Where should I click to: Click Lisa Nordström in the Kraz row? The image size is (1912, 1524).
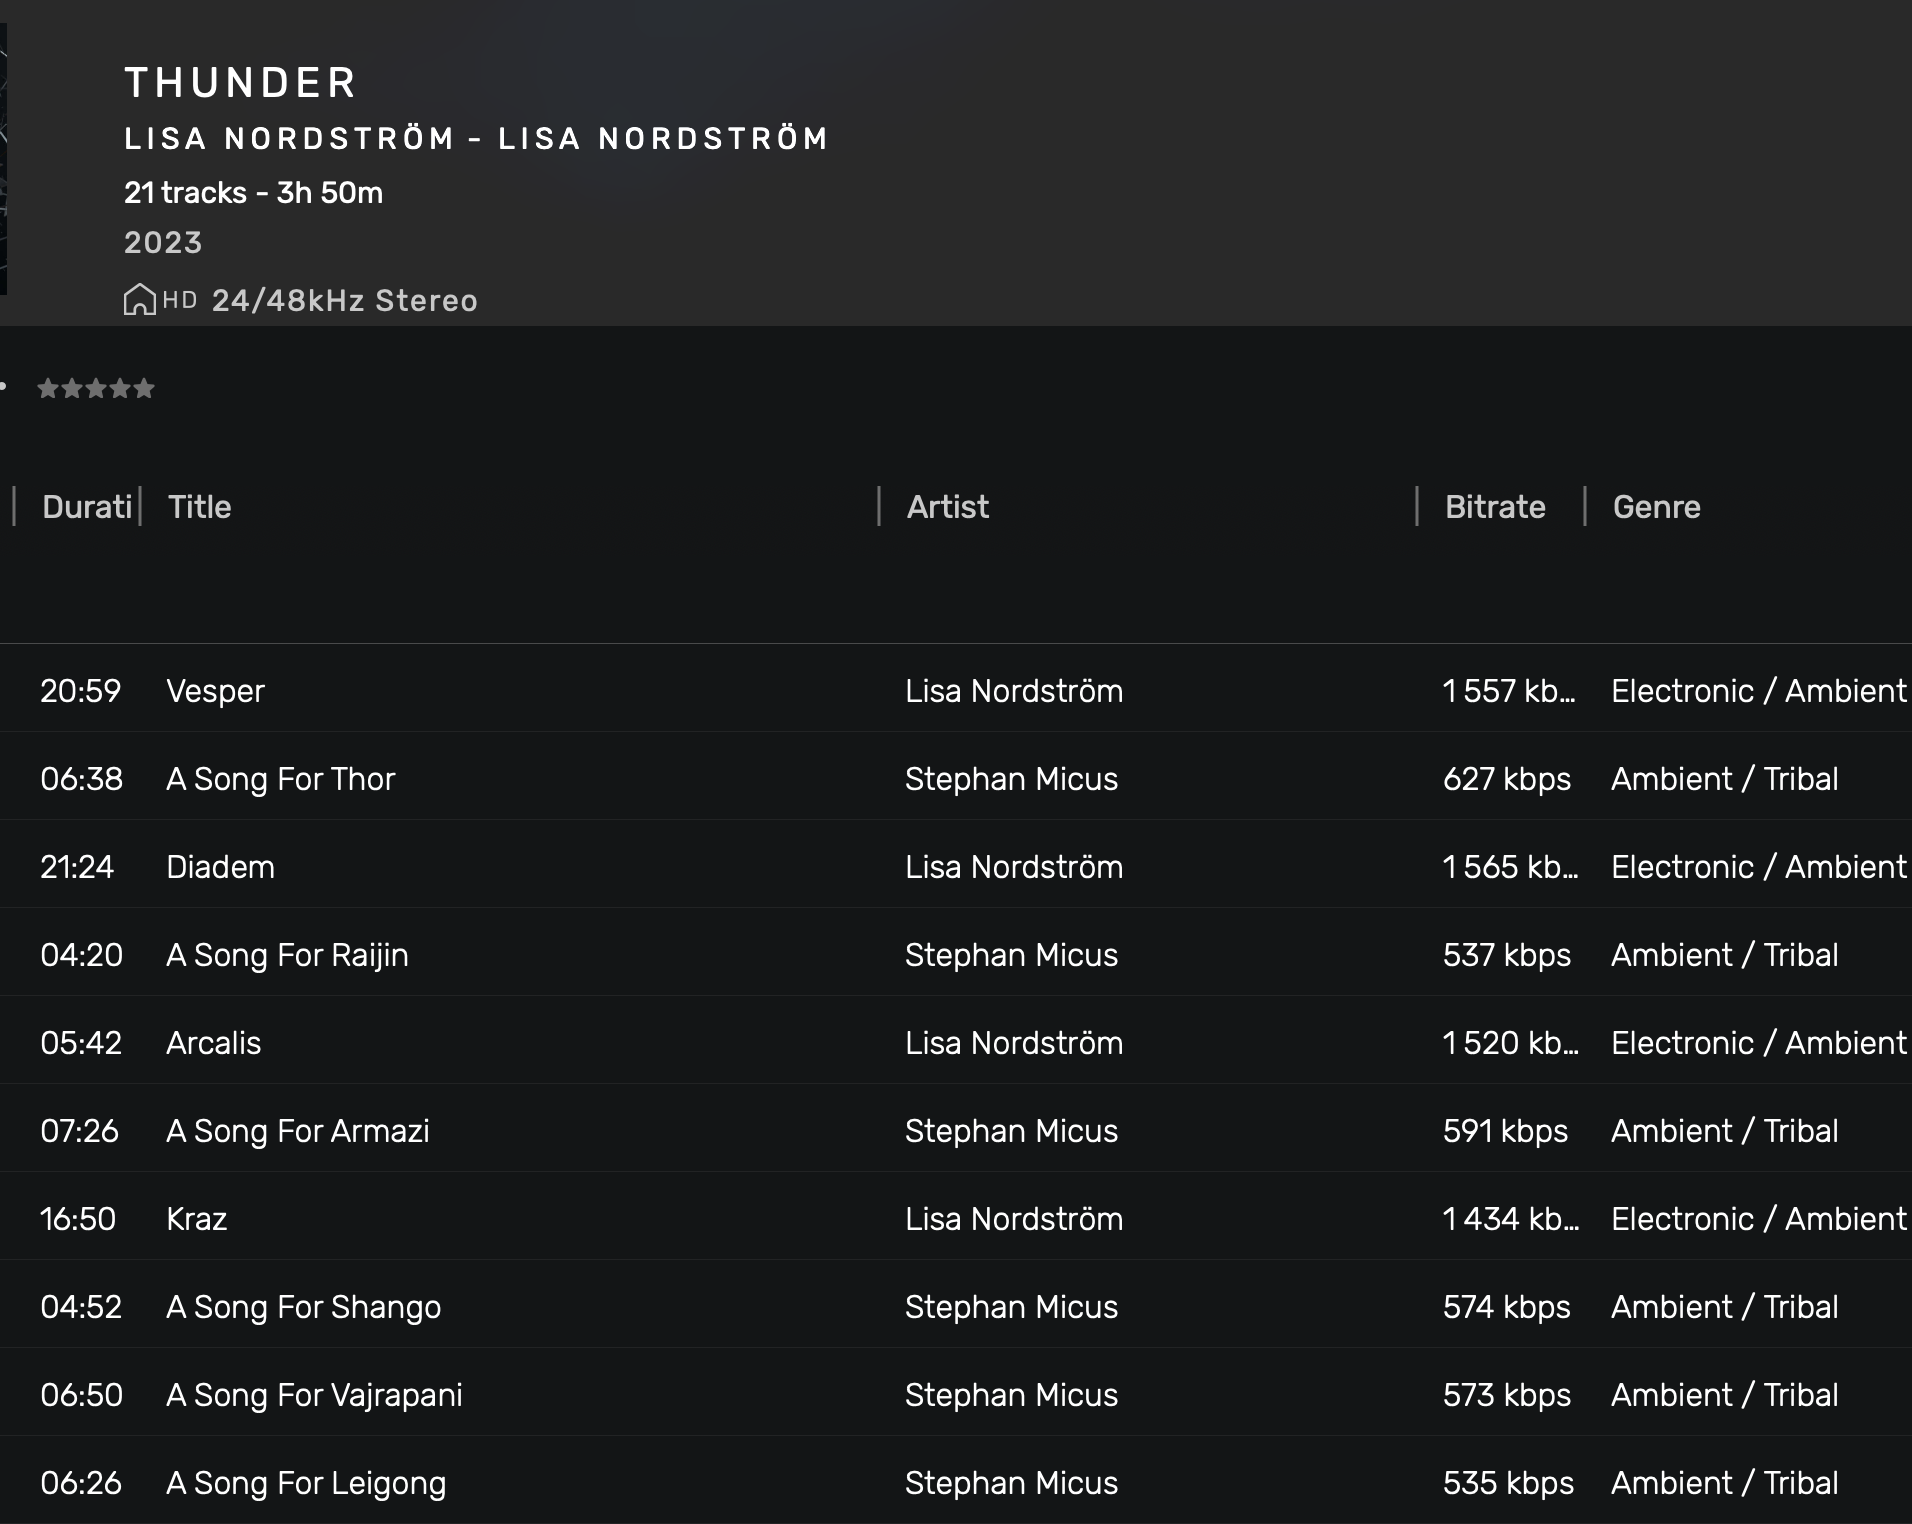point(1014,1219)
